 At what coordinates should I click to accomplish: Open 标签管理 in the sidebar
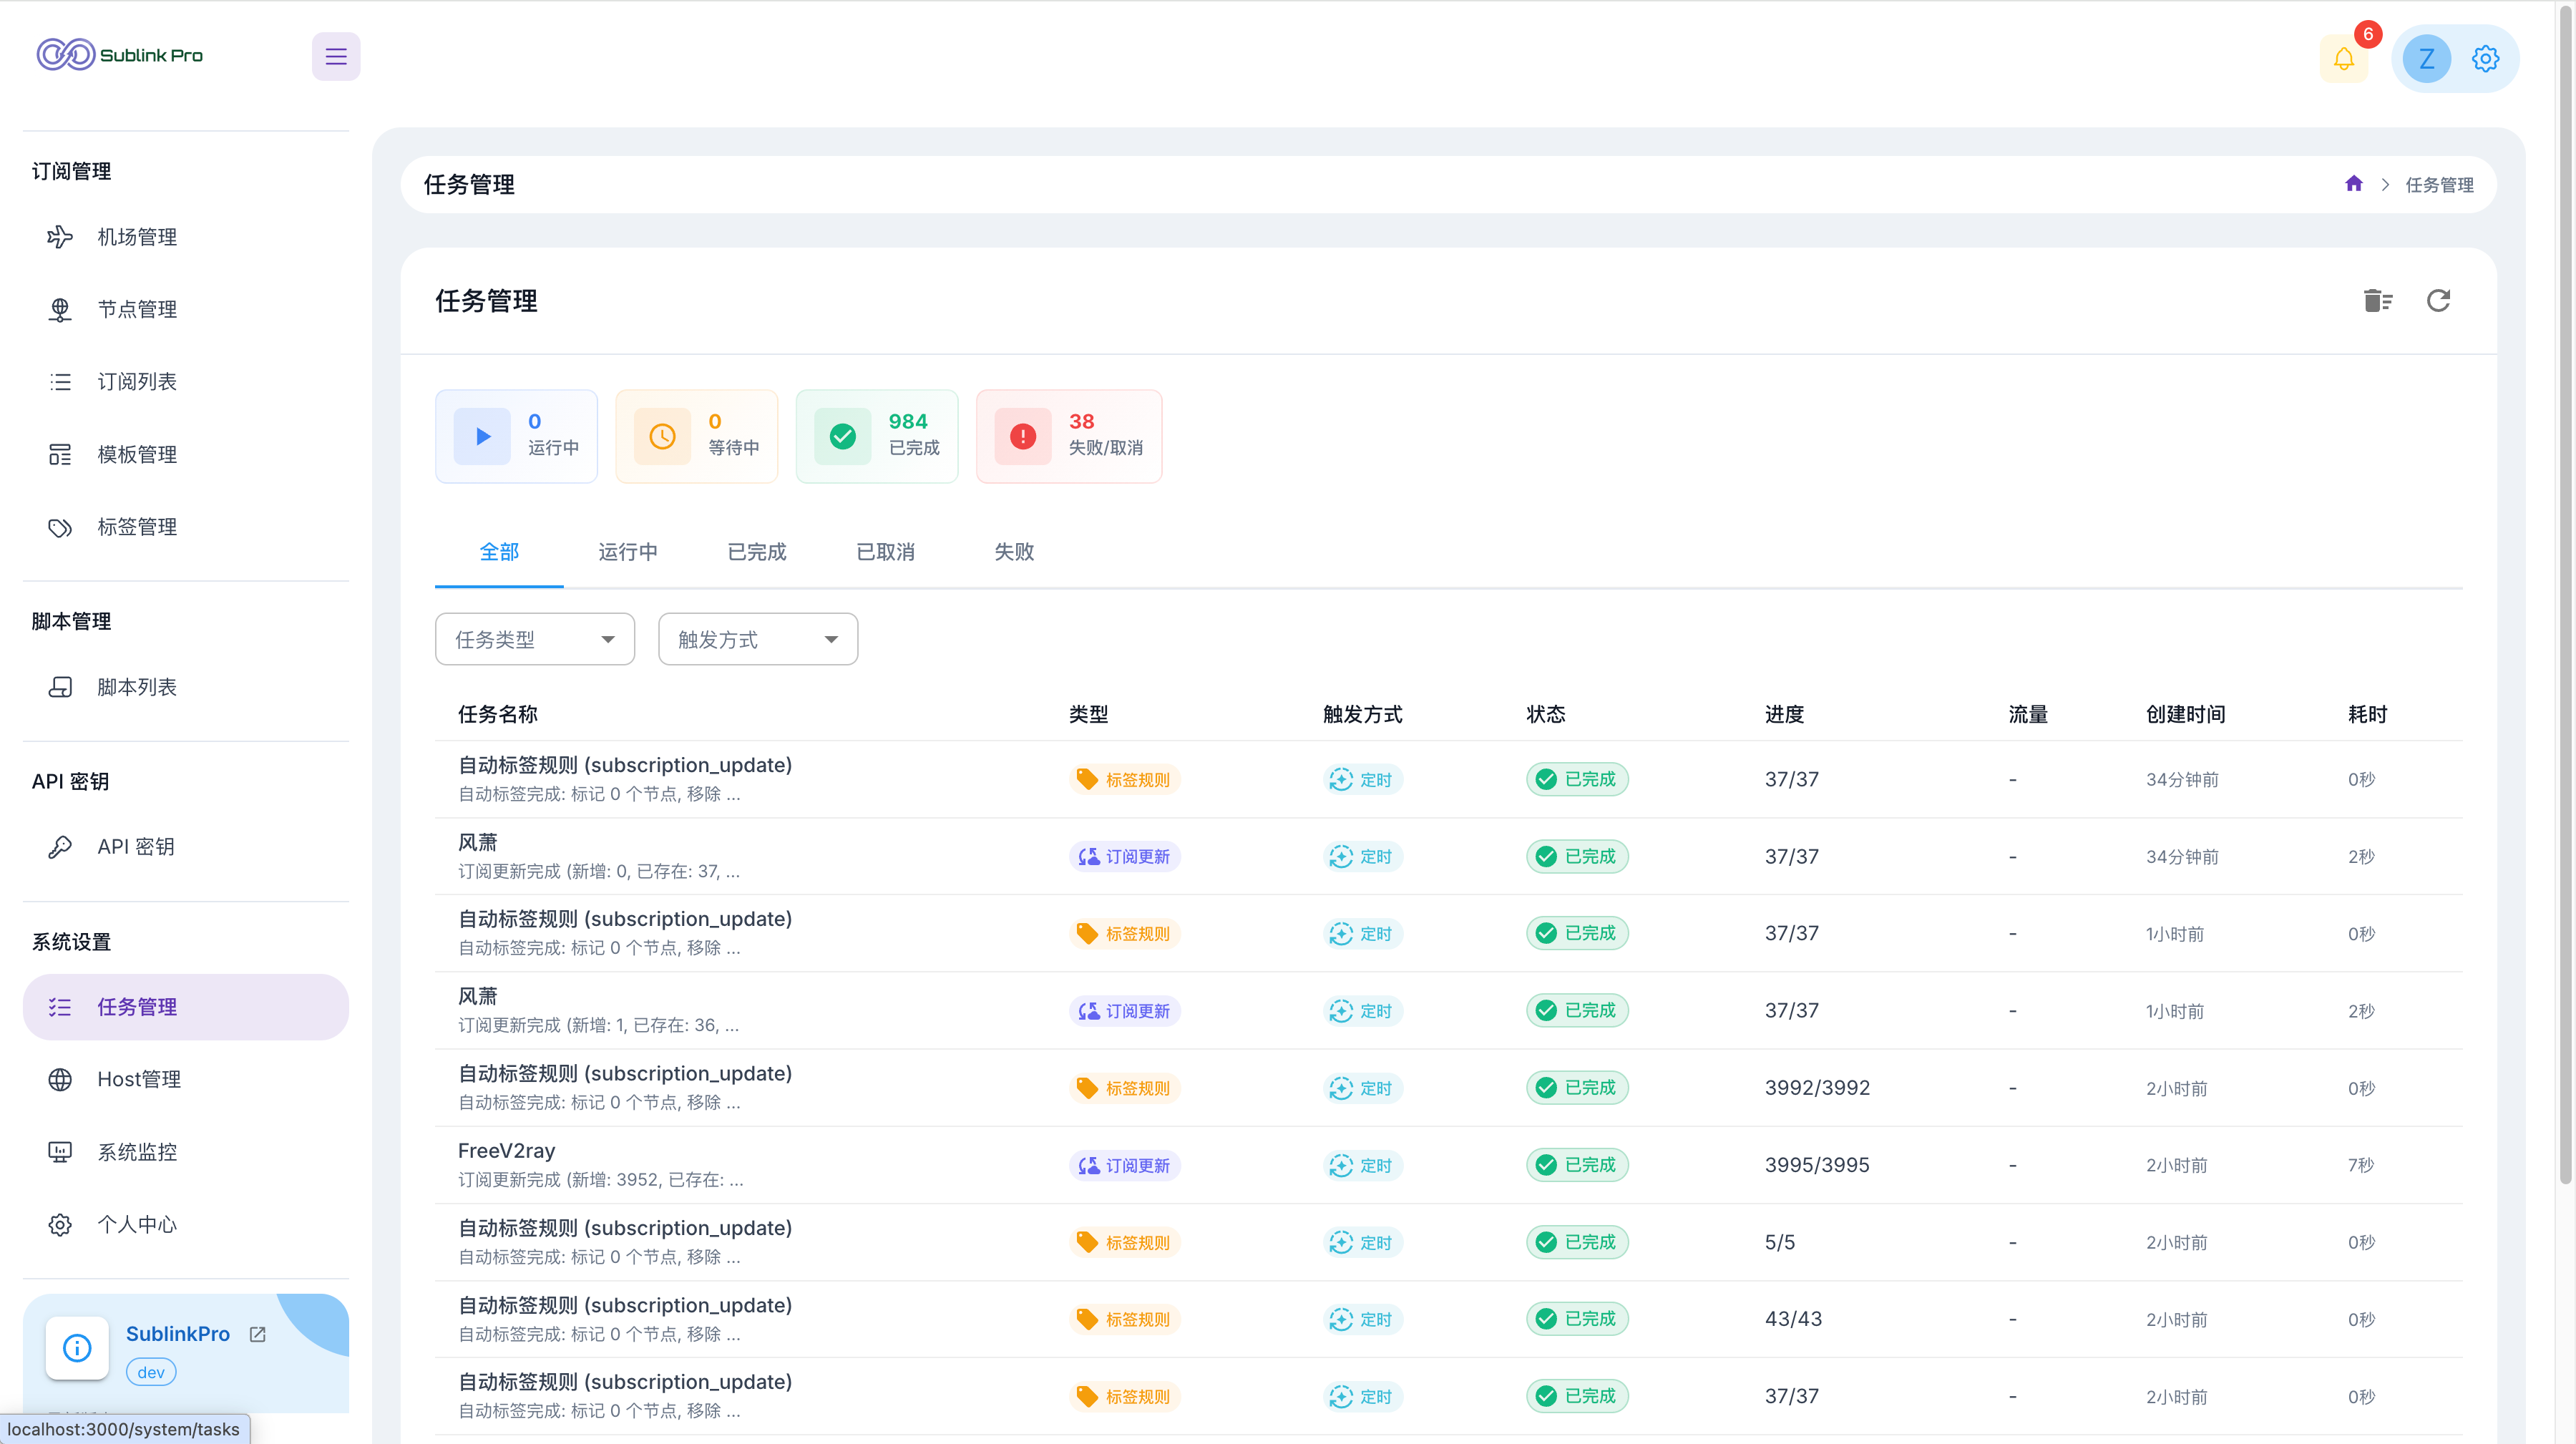(186, 526)
